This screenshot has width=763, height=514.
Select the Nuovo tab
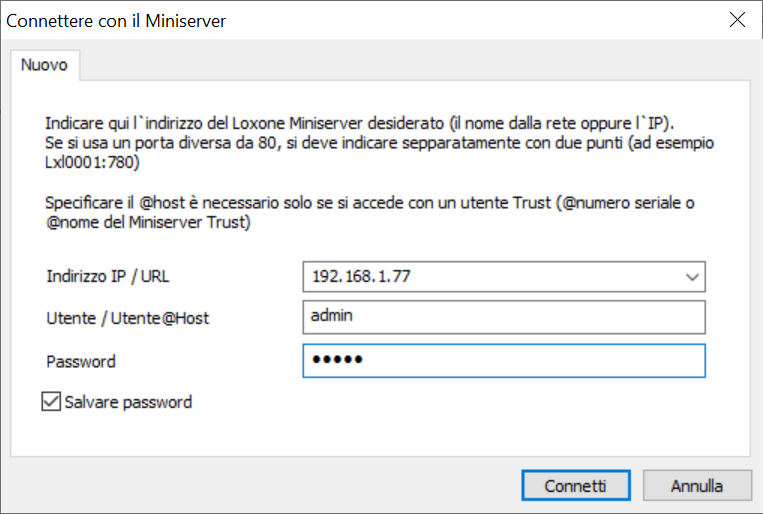point(45,65)
